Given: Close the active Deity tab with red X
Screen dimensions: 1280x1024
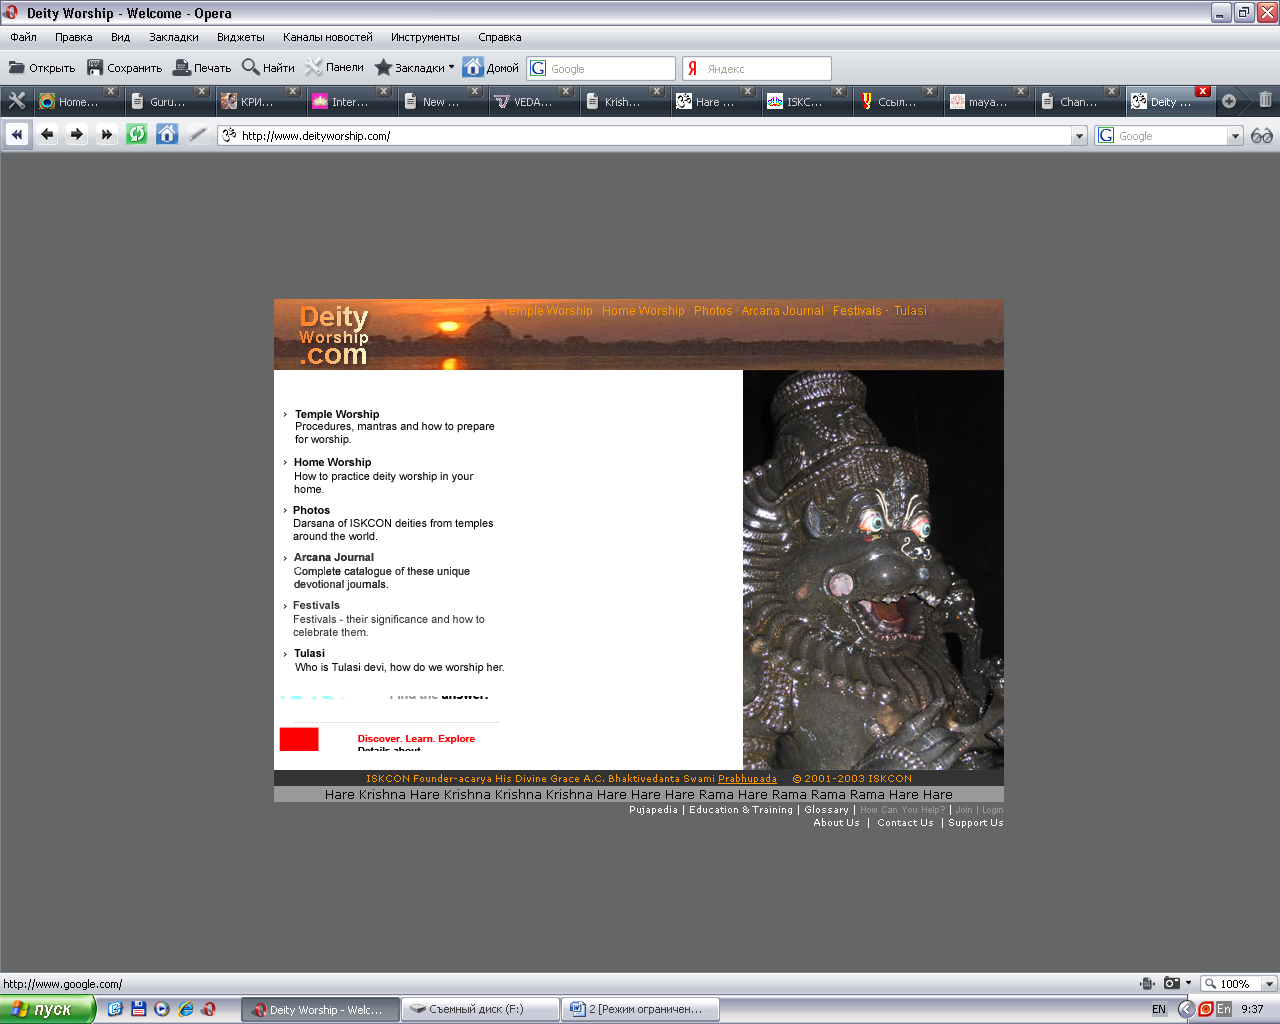Looking at the screenshot, I should click(x=1203, y=91).
